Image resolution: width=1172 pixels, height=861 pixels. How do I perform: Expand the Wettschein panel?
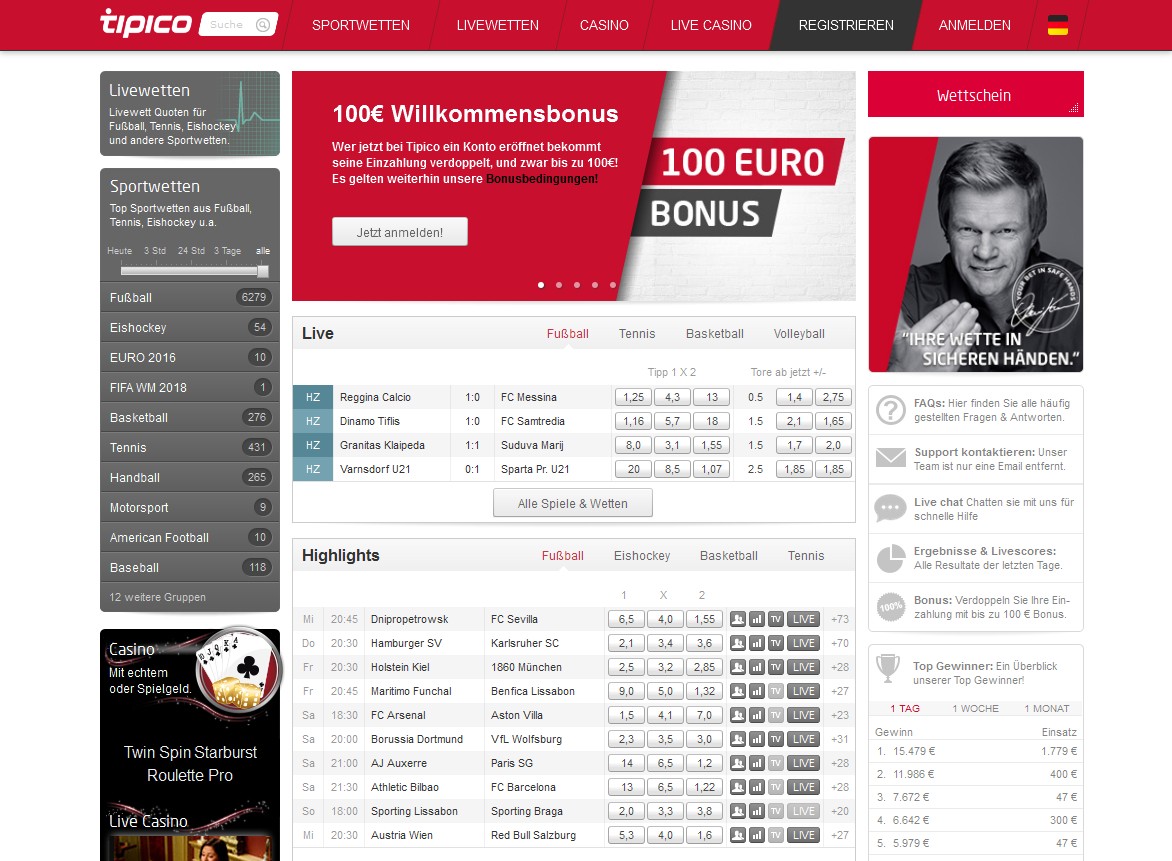[975, 95]
